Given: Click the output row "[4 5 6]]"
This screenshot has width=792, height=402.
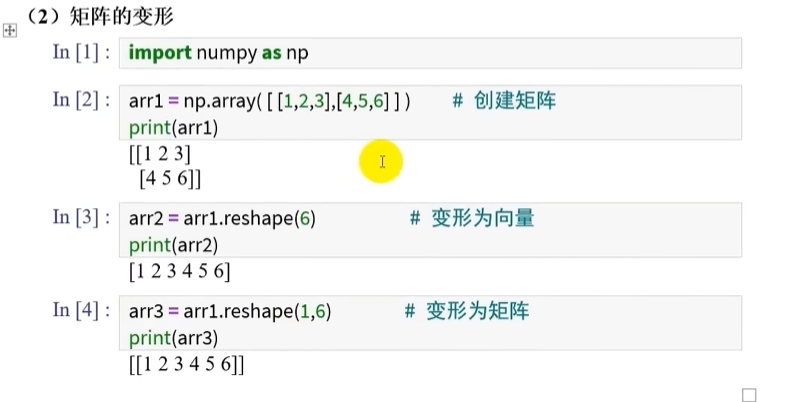Looking at the screenshot, I should (x=171, y=179).
